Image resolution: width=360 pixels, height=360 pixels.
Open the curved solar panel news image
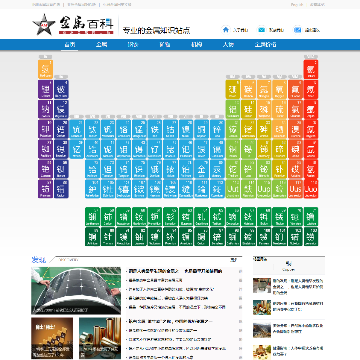(76, 291)
